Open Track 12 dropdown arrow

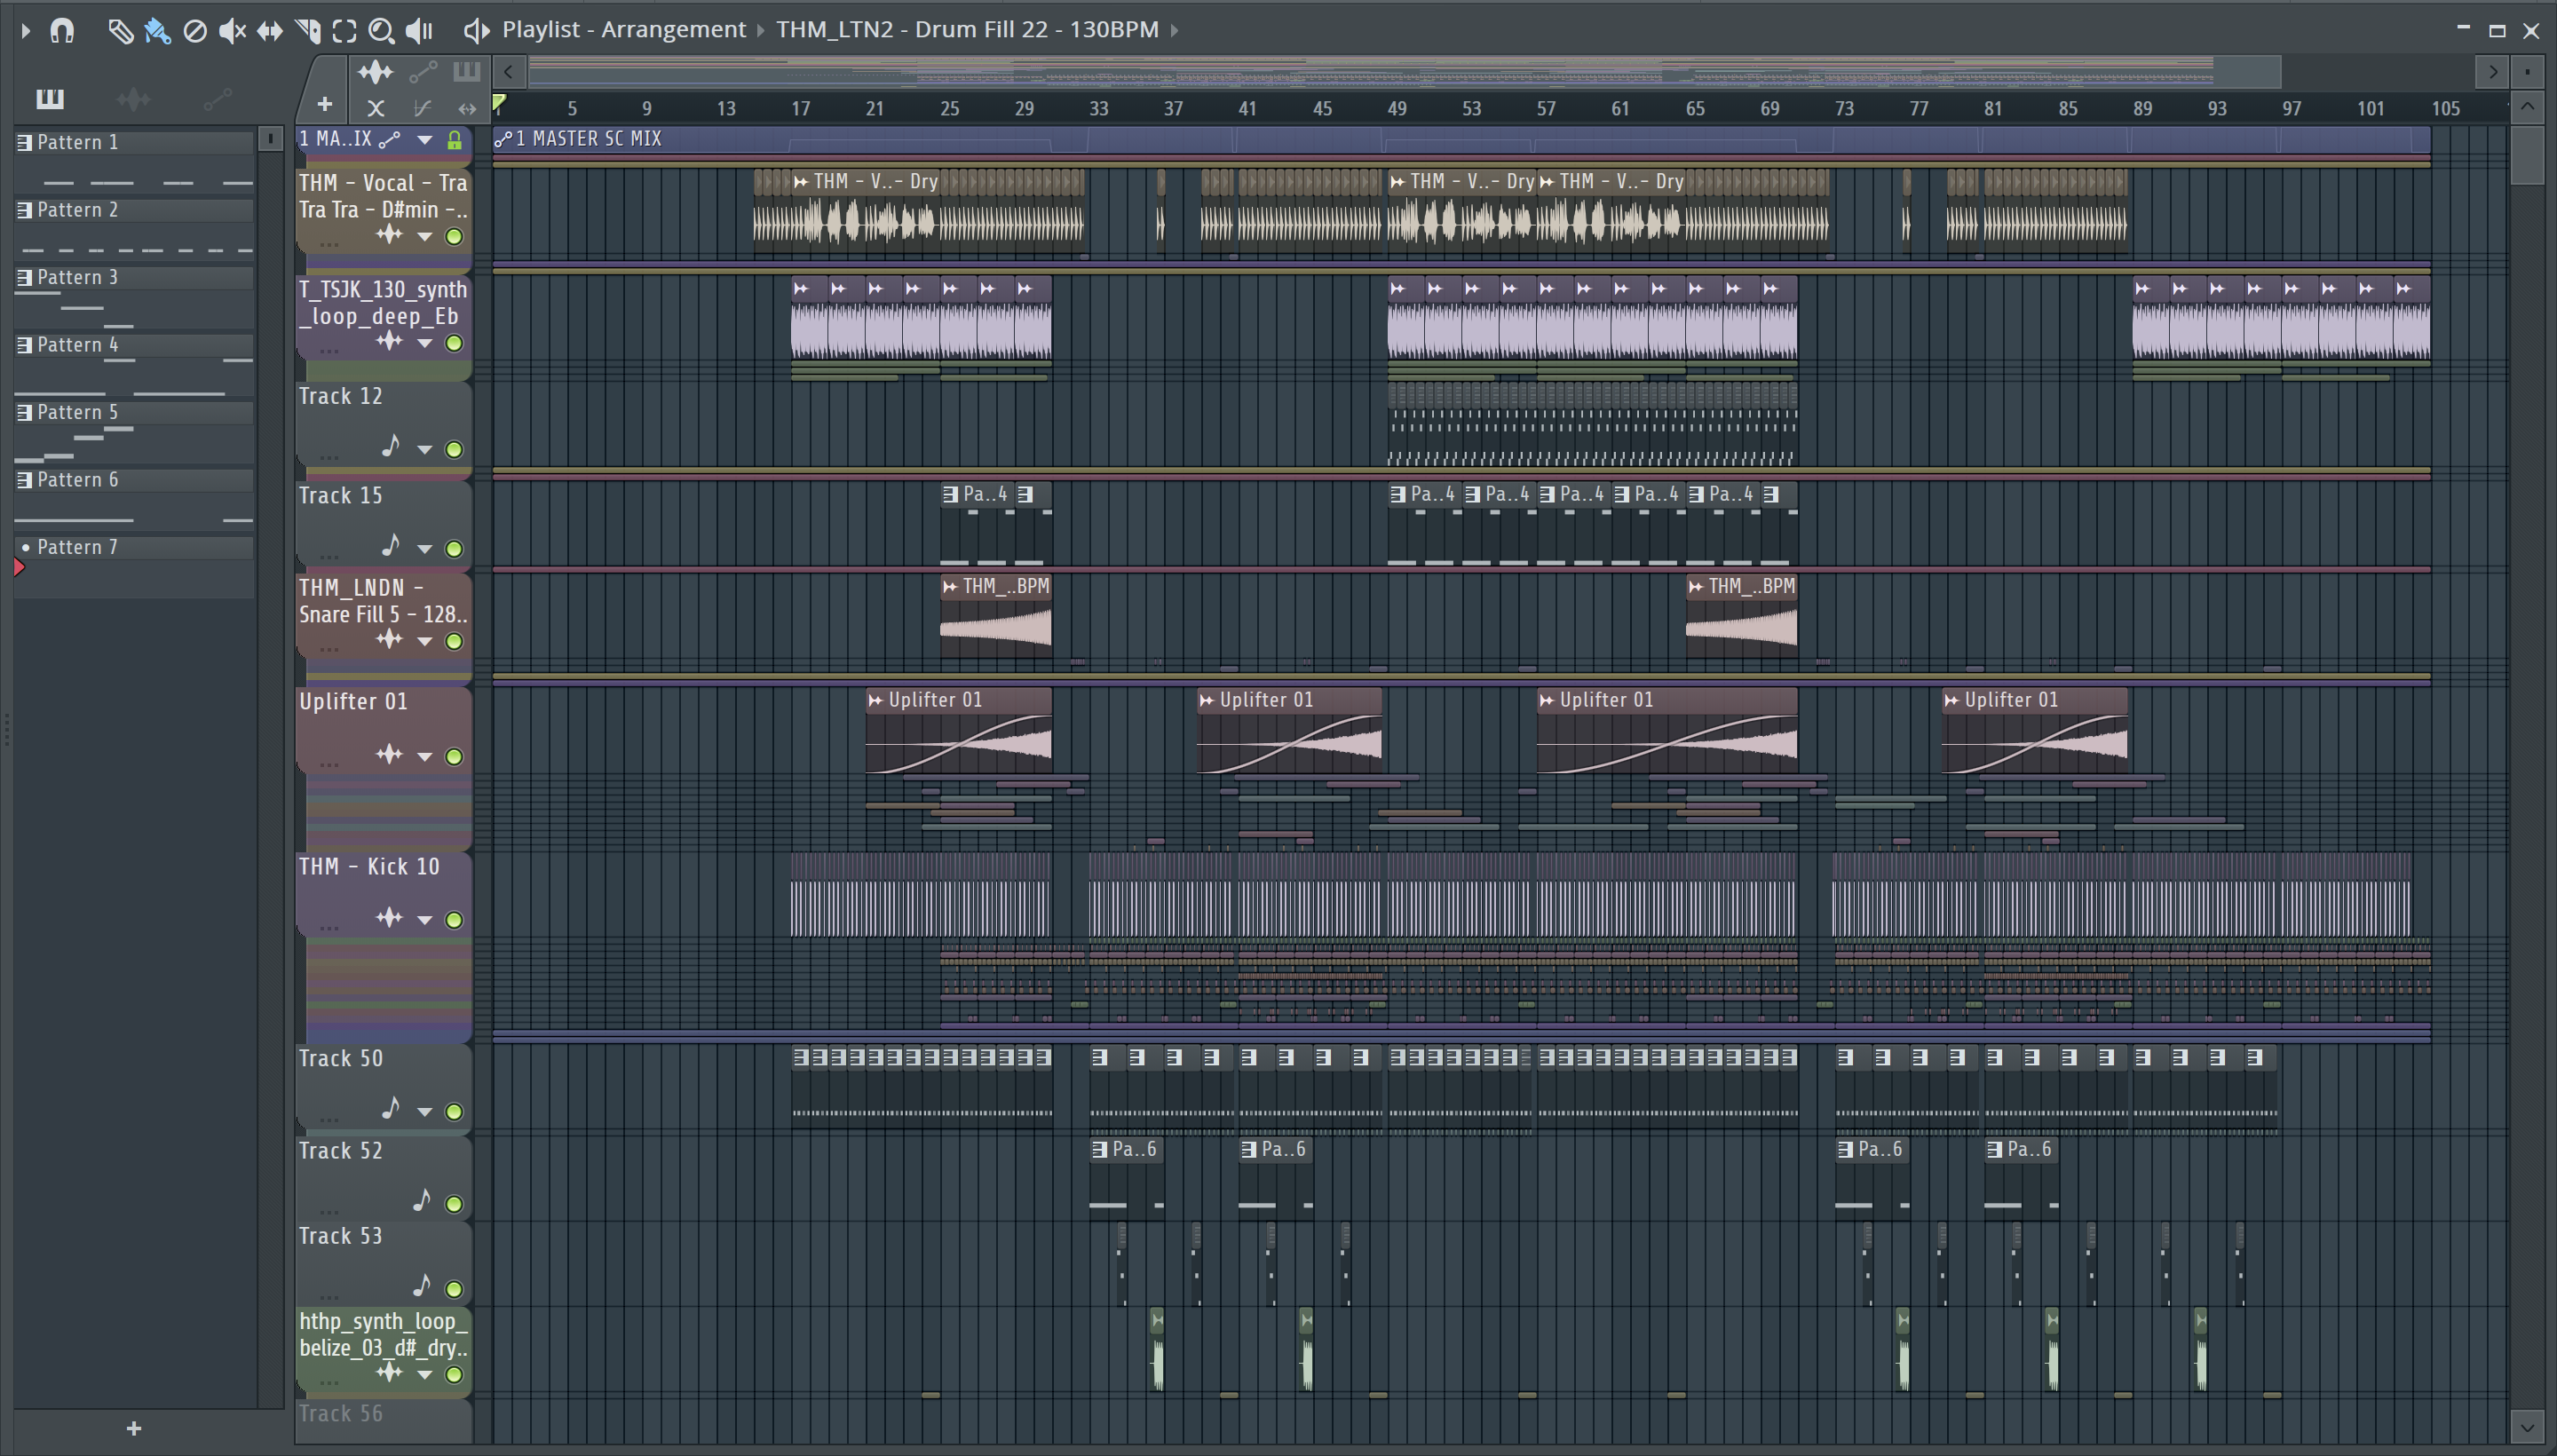(425, 450)
